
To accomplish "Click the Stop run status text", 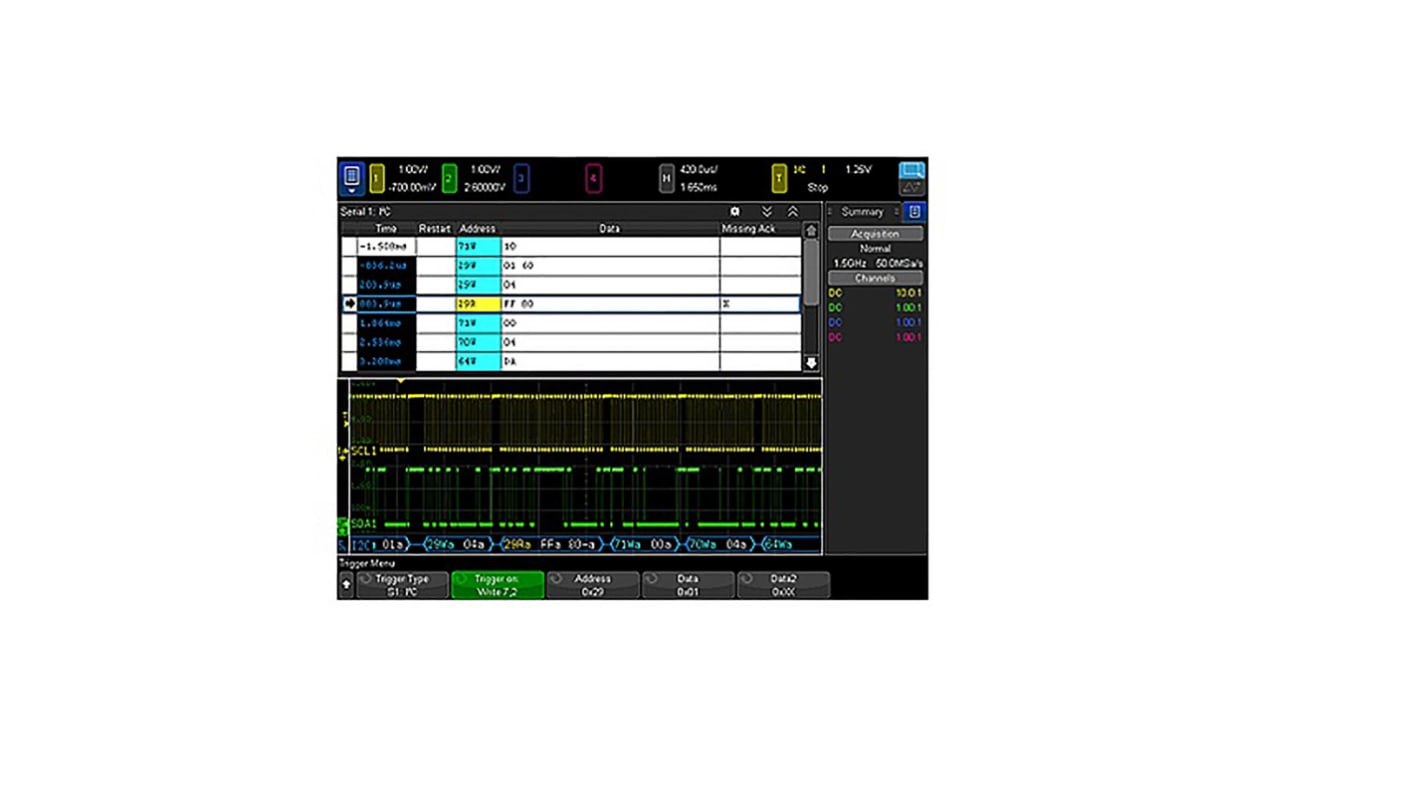I will (x=817, y=187).
